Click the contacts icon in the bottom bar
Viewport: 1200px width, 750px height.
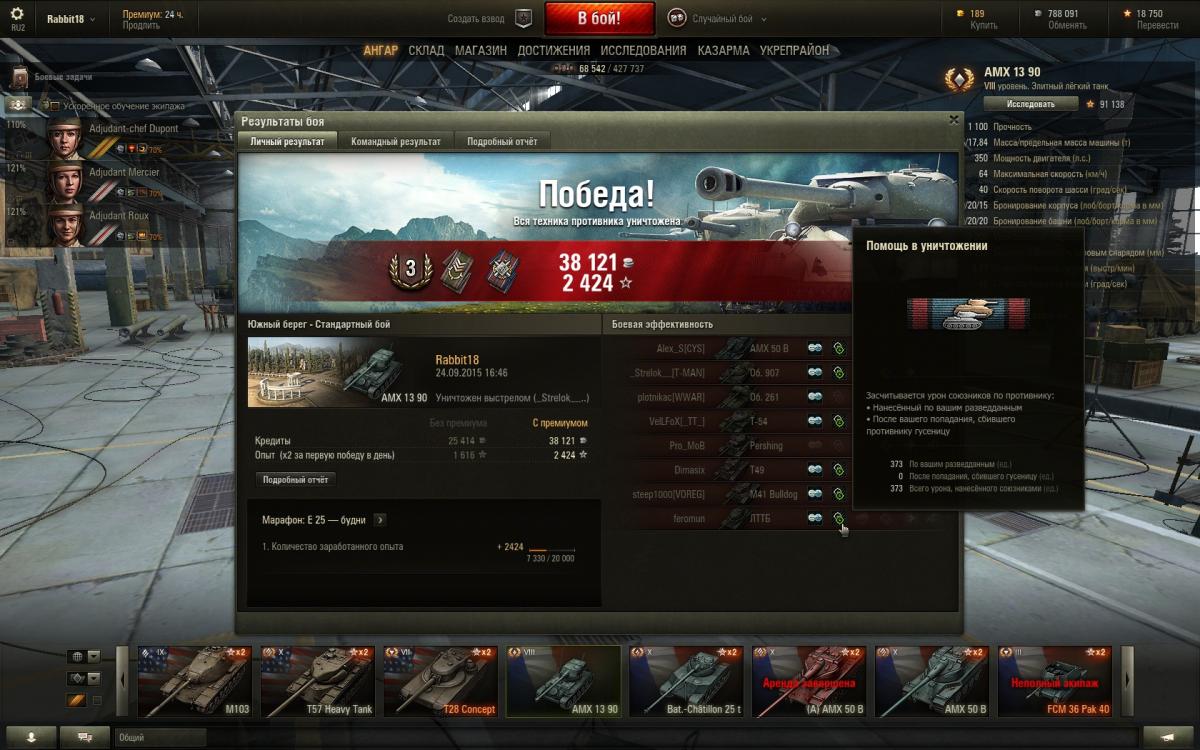[33, 736]
